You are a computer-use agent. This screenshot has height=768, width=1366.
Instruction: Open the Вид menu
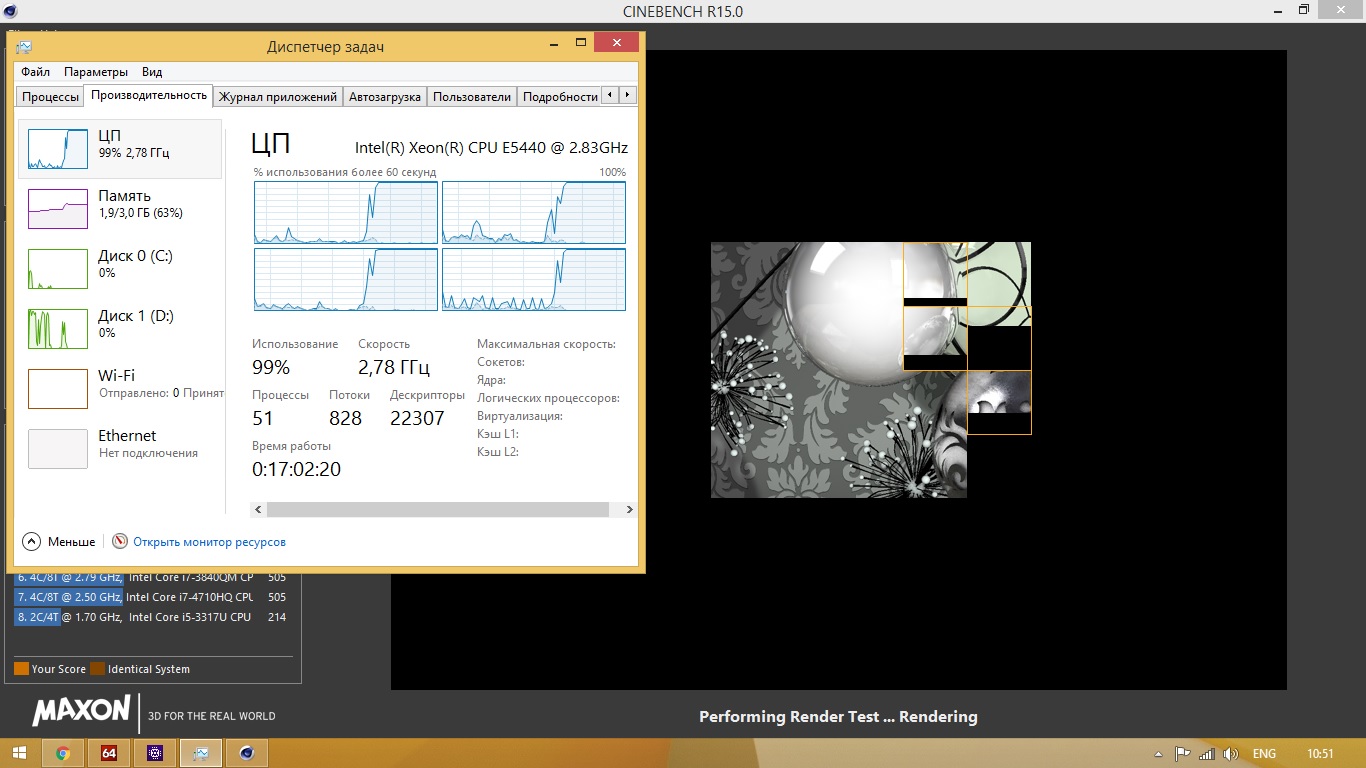tap(152, 72)
